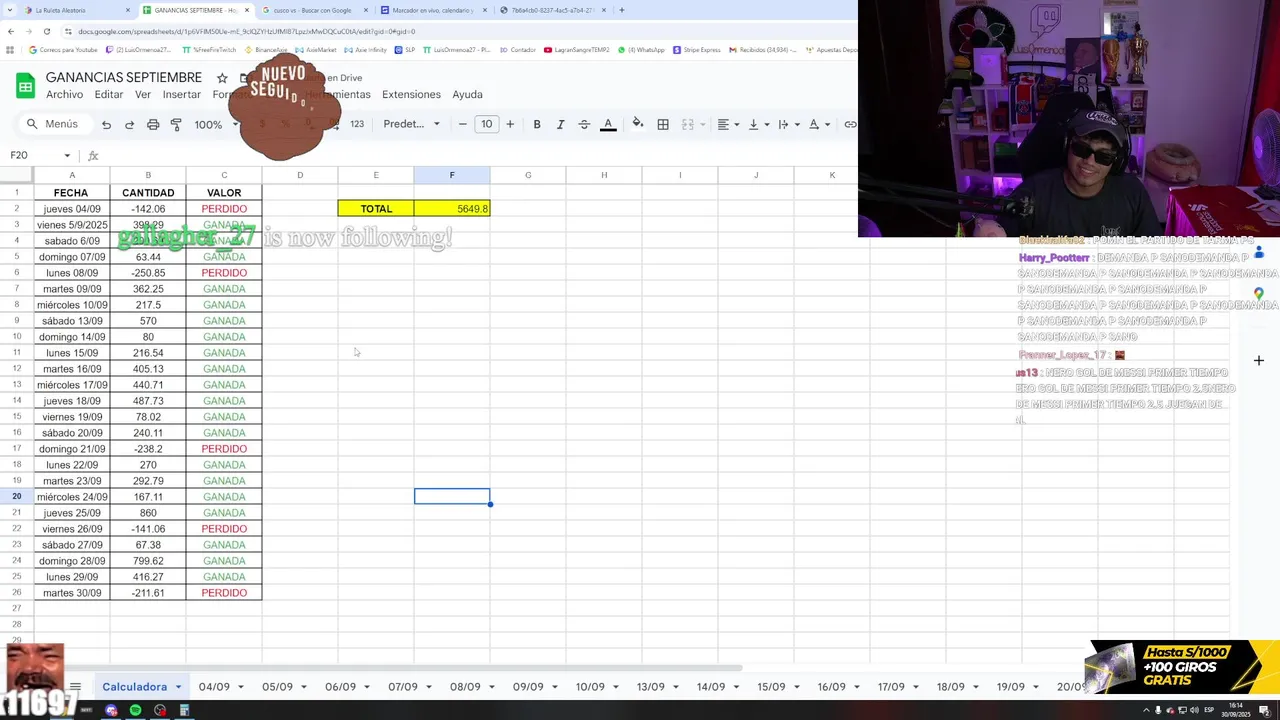The image size is (1280, 720).
Task: Print the spreadsheet with printer icon
Action: pyautogui.click(x=153, y=124)
